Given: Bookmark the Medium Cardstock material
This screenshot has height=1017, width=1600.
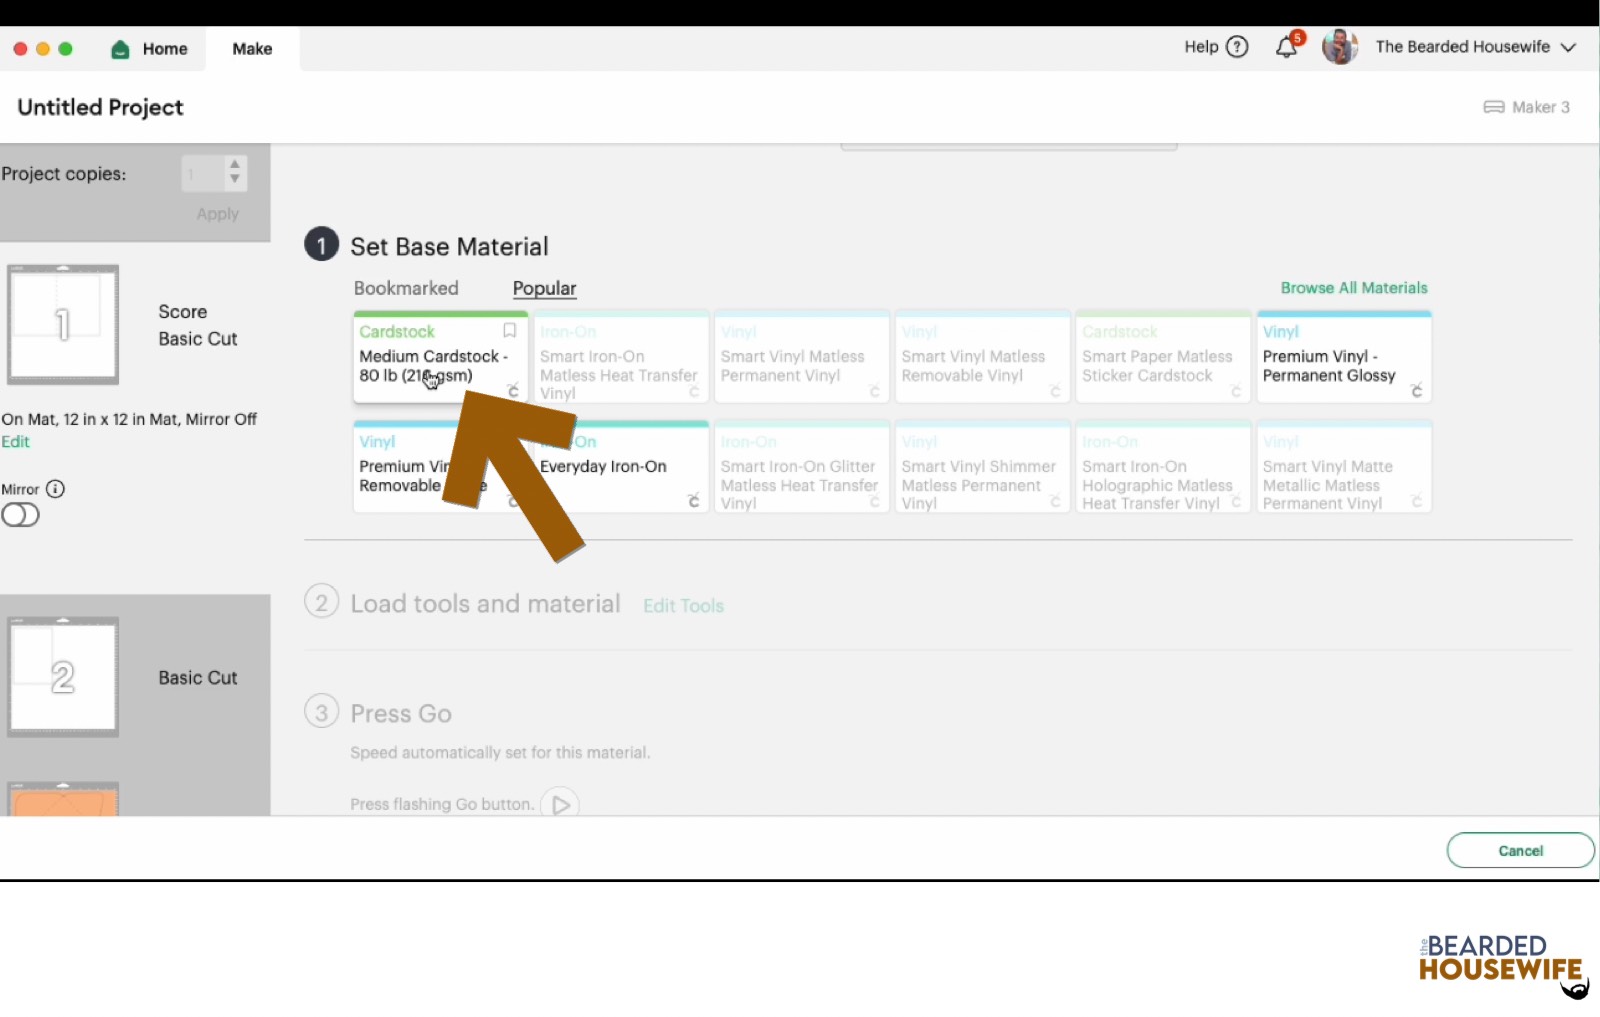Looking at the screenshot, I should click(509, 331).
